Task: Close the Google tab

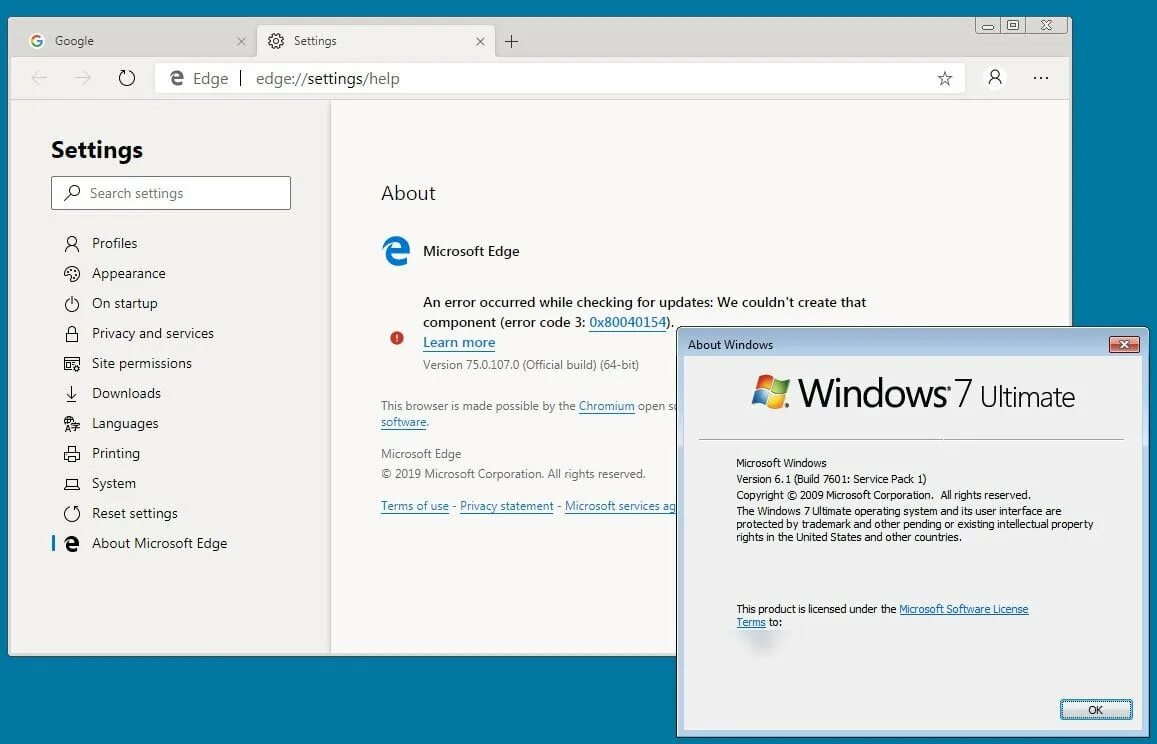Action: coord(241,41)
